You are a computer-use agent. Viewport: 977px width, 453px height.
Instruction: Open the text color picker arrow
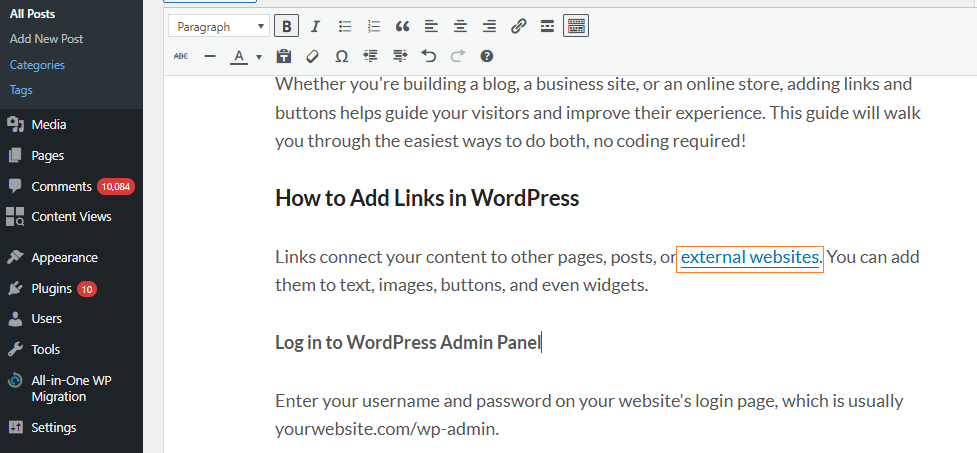pos(259,57)
